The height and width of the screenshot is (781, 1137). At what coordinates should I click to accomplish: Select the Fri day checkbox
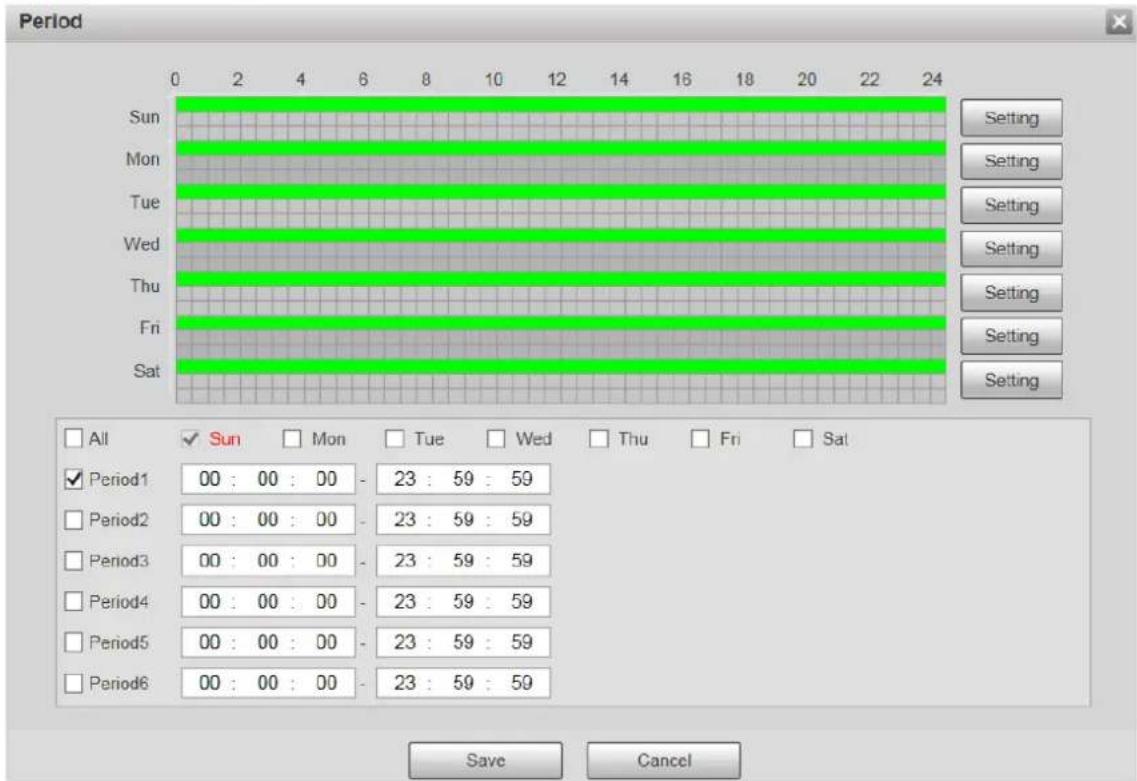coord(700,439)
